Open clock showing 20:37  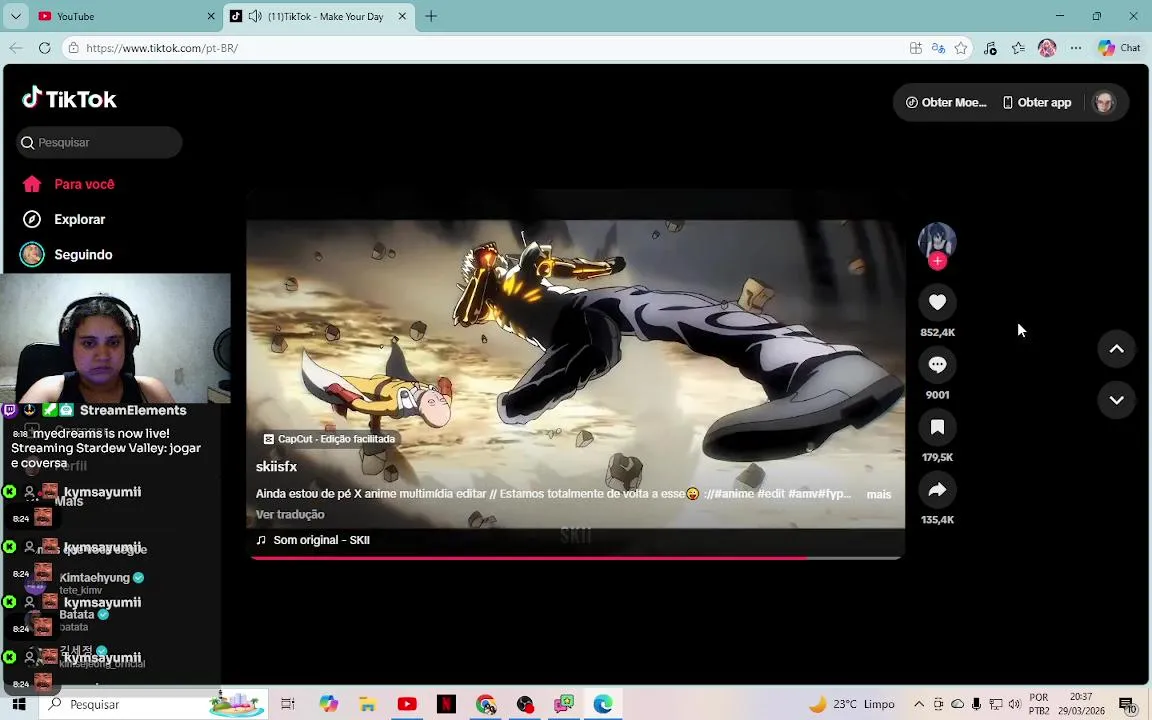pyautogui.click(x=1081, y=704)
